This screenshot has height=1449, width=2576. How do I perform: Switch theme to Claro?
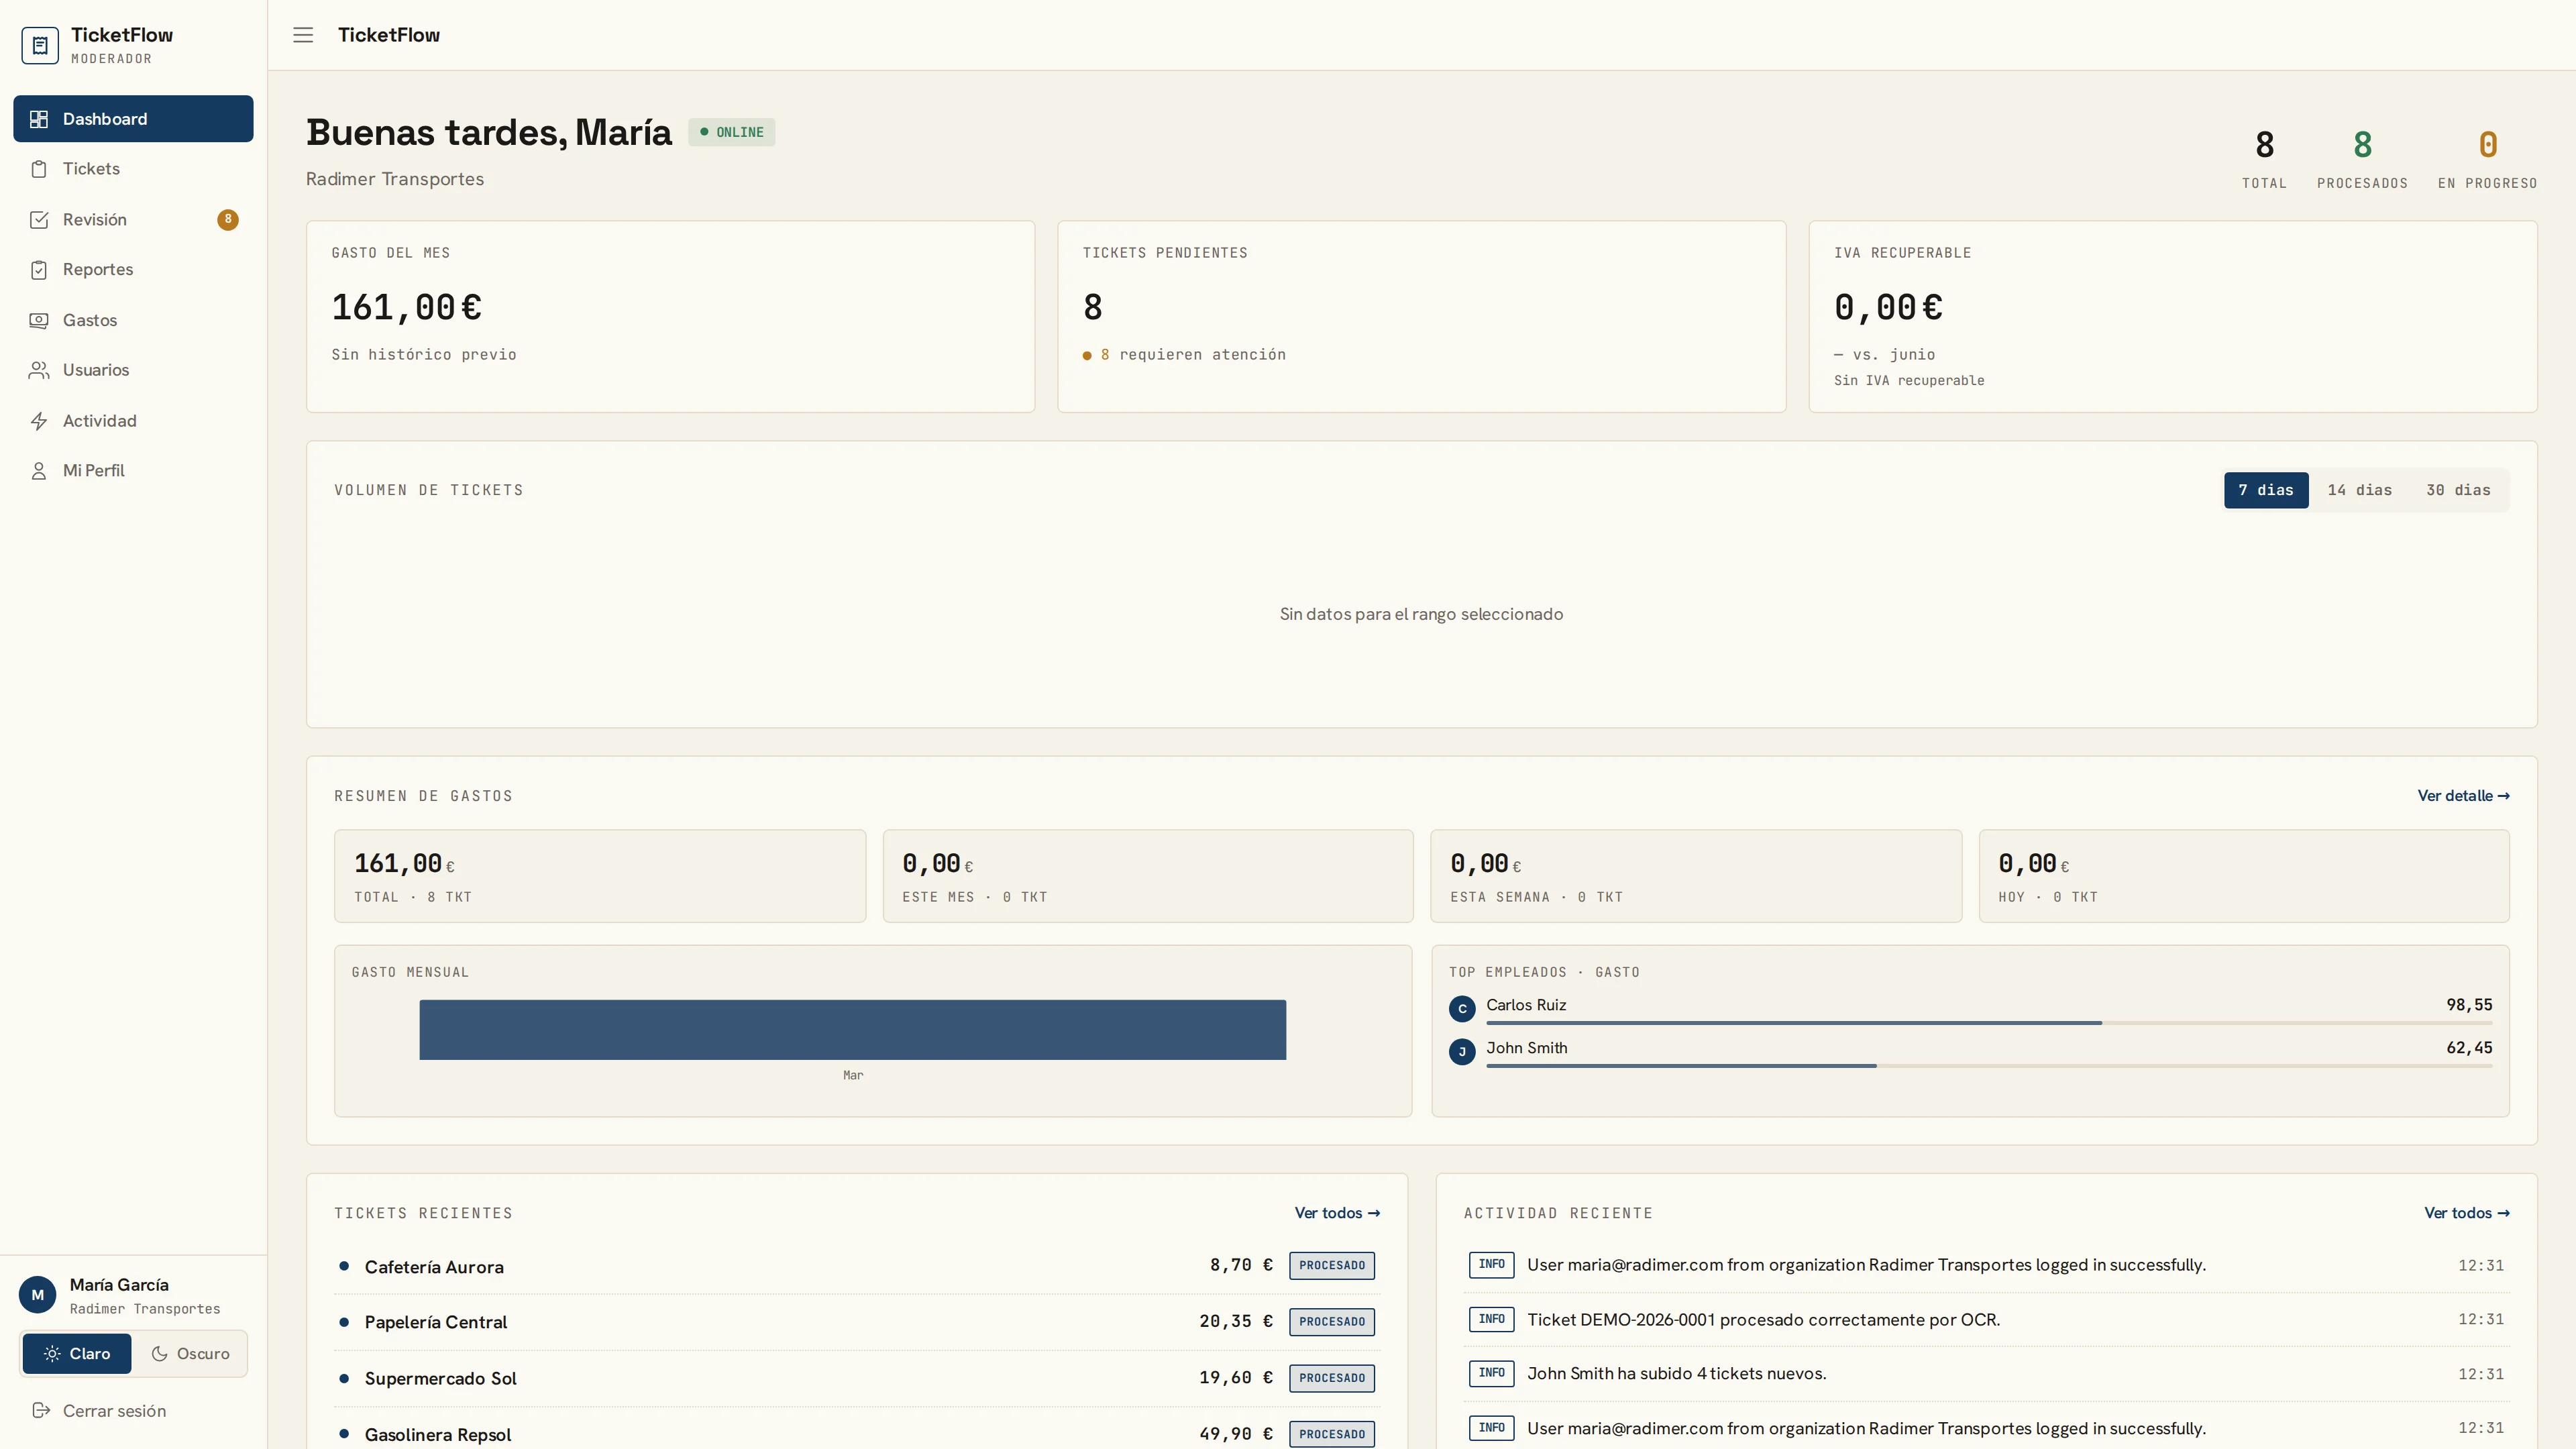click(x=77, y=1354)
